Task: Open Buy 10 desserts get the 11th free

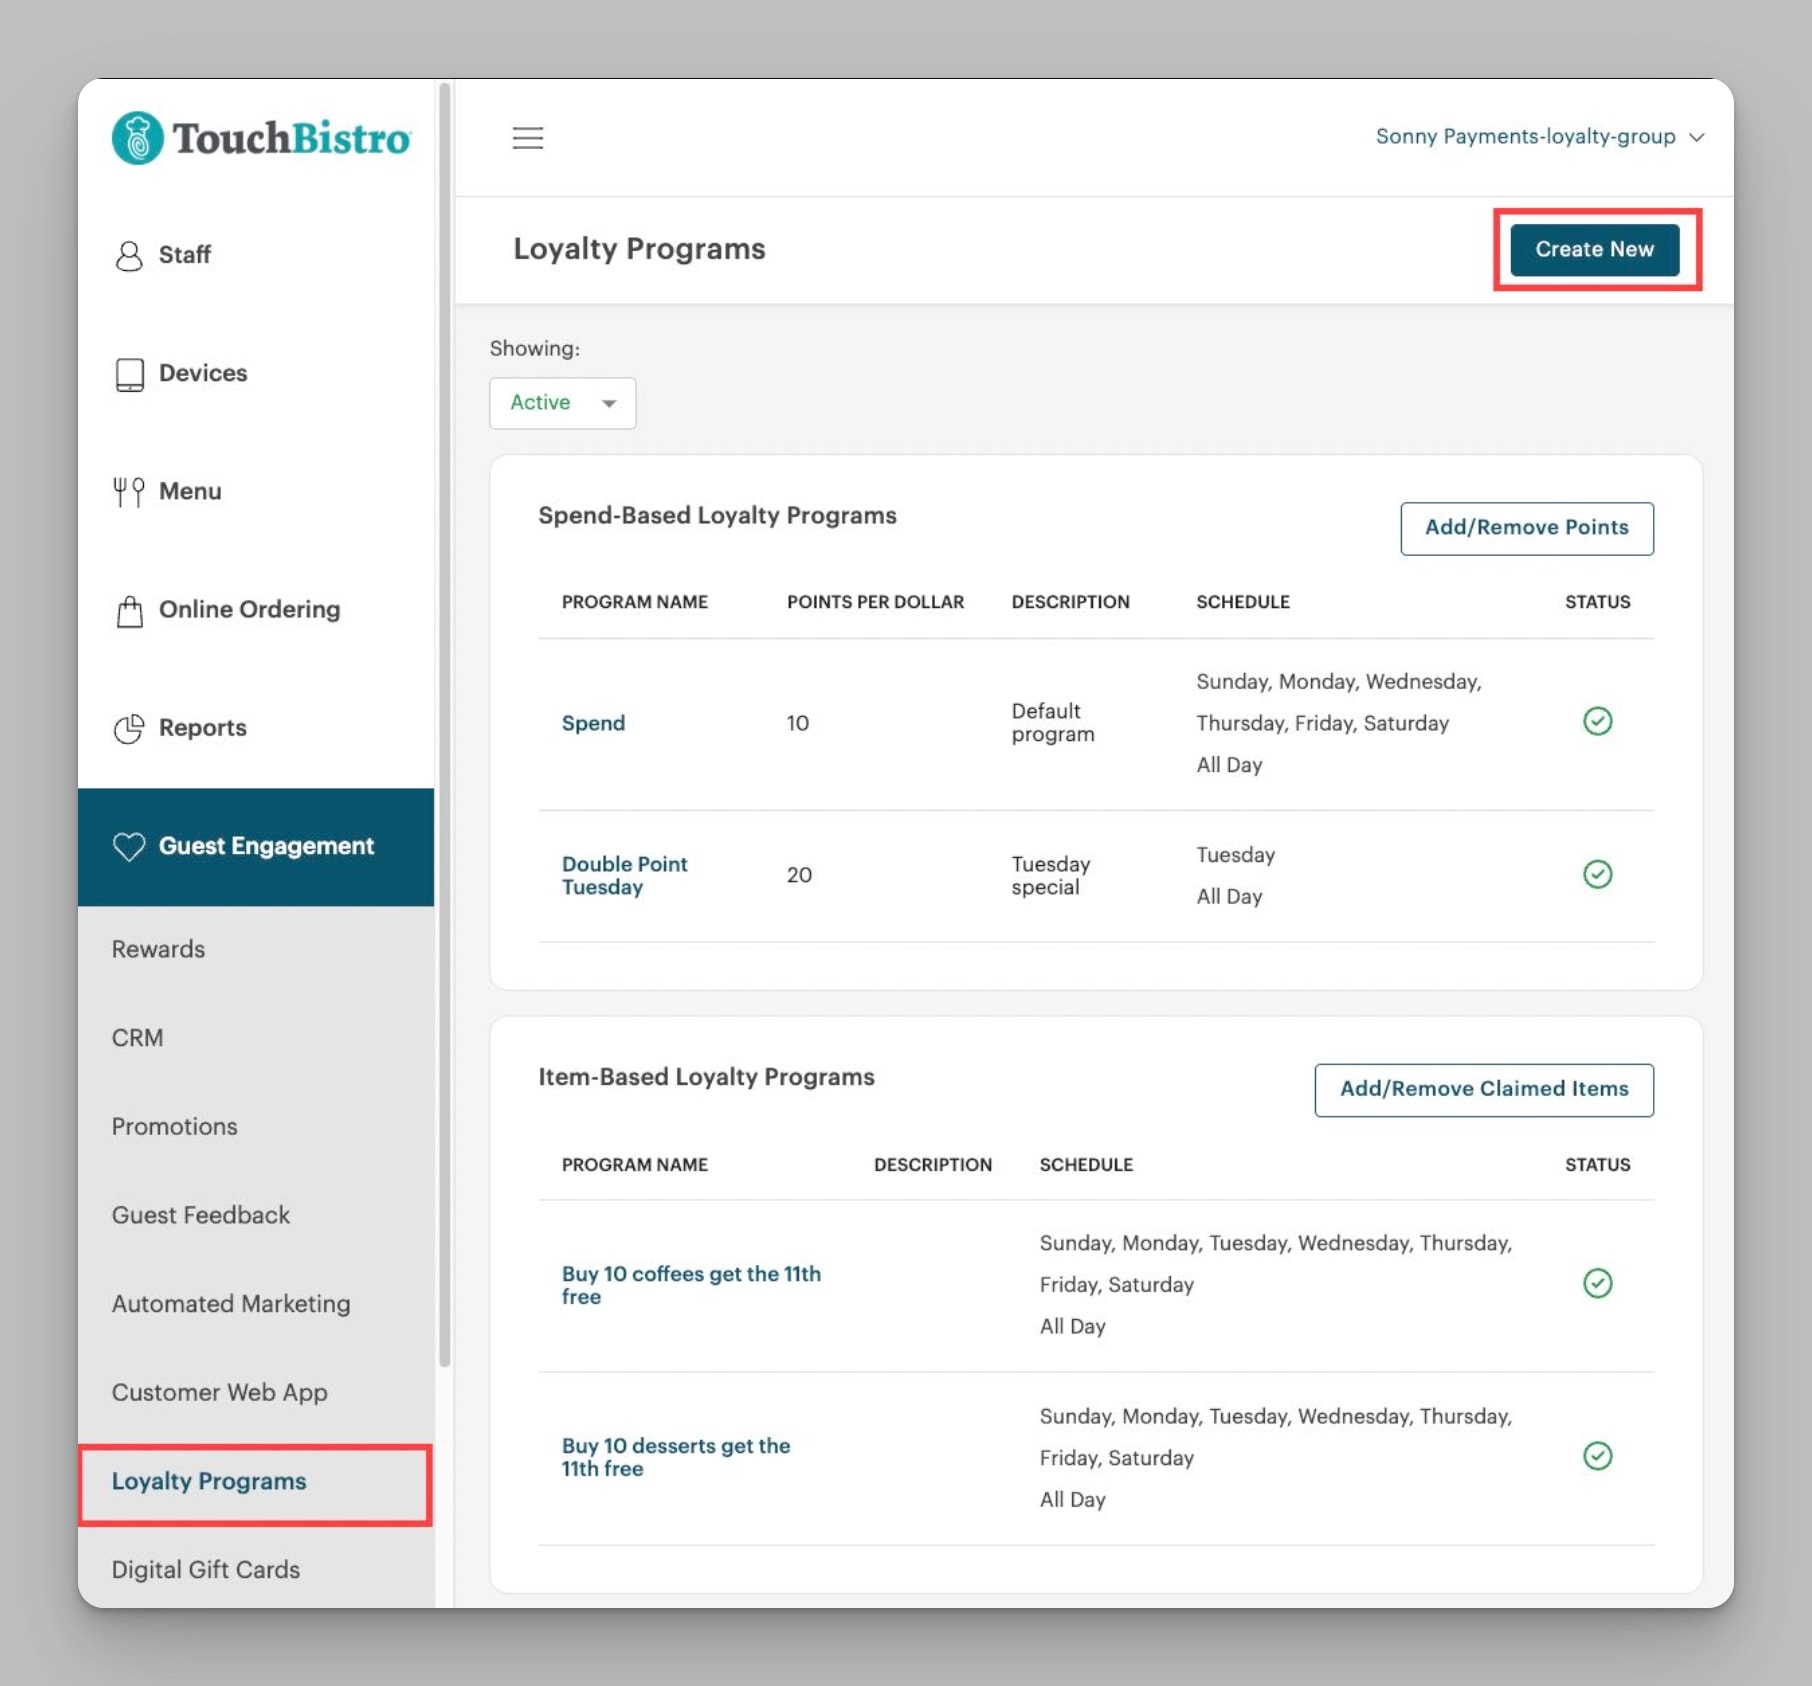Action: tap(676, 1457)
